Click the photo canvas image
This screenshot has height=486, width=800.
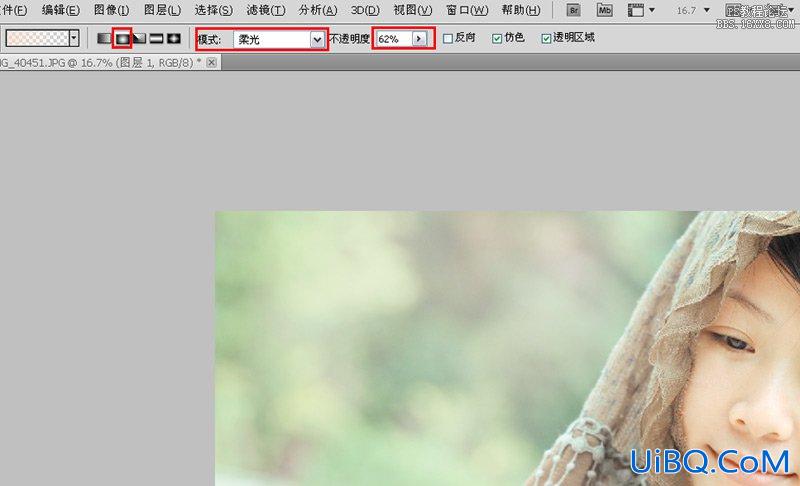point(507,348)
